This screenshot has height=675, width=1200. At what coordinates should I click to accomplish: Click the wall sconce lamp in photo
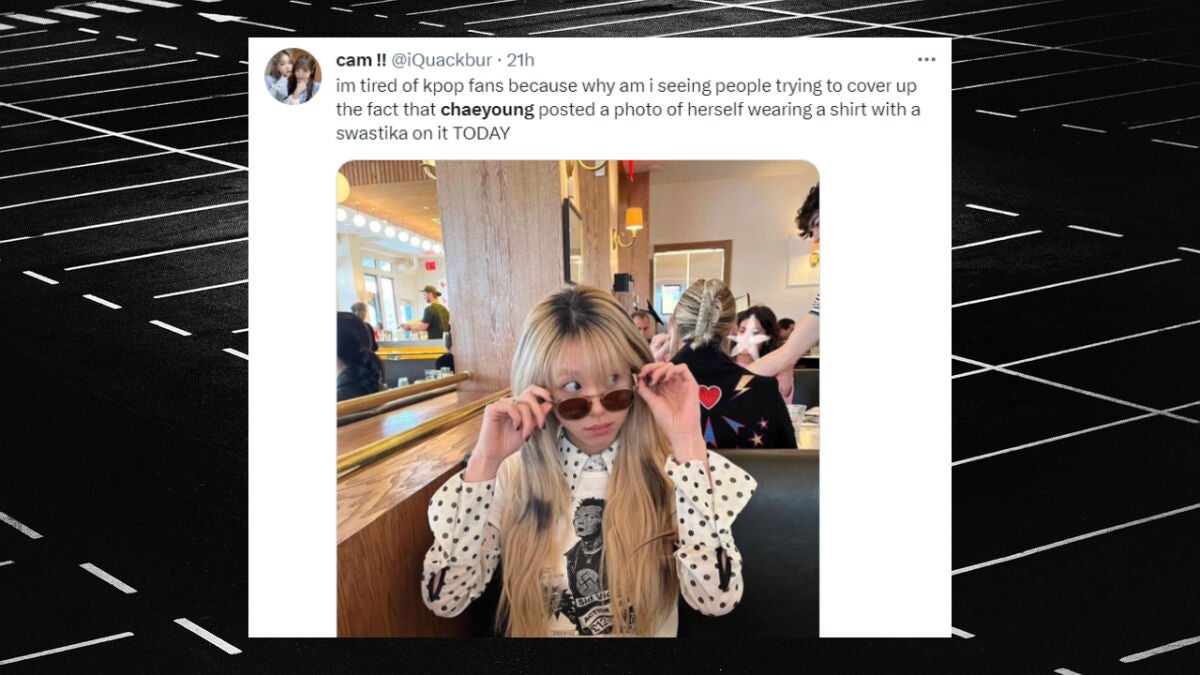click(x=631, y=225)
